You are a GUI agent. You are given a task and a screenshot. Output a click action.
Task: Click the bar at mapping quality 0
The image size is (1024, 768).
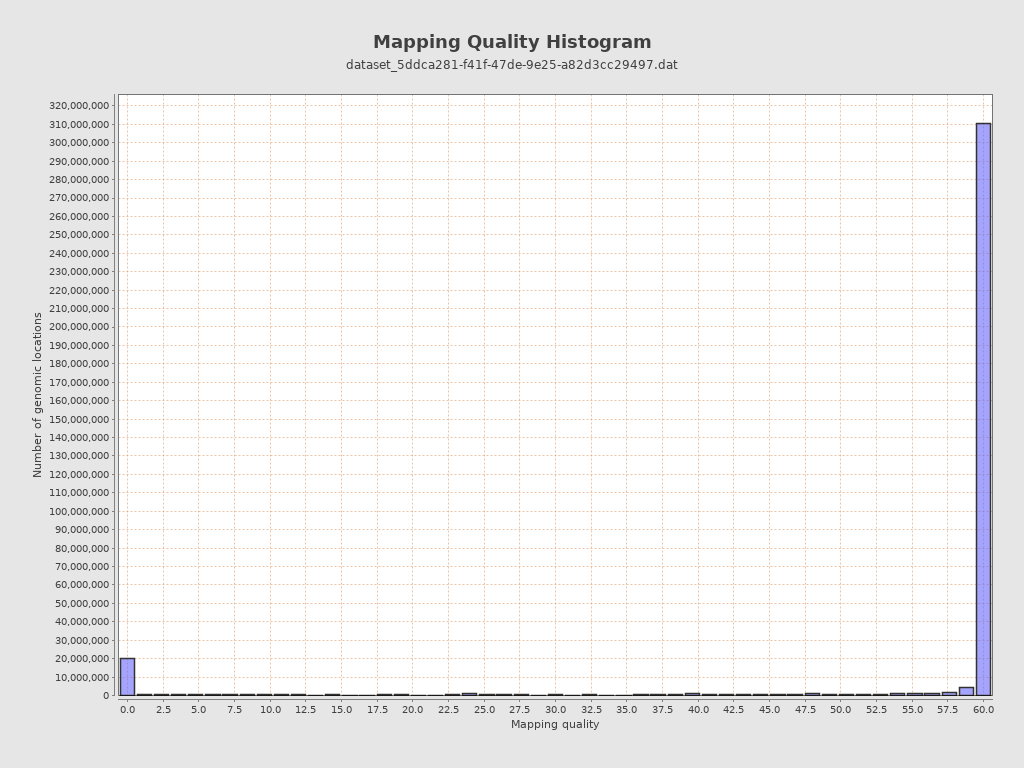[x=127, y=677]
